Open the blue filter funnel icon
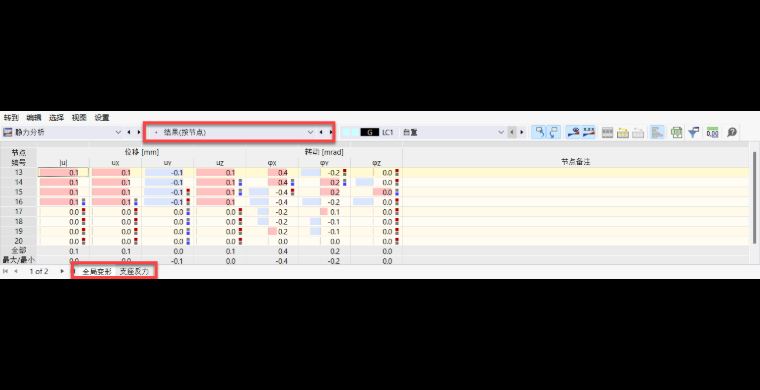This screenshot has width=760, height=390. tap(694, 132)
